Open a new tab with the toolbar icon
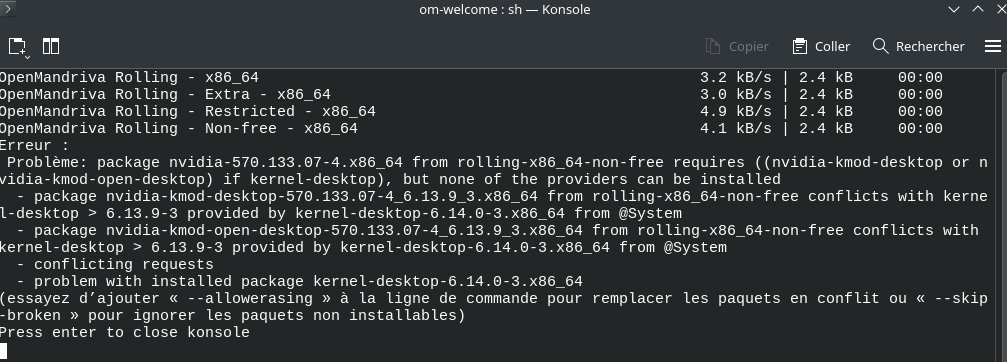The width and height of the screenshot is (1007, 362). pyautogui.click(x=17, y=46)
